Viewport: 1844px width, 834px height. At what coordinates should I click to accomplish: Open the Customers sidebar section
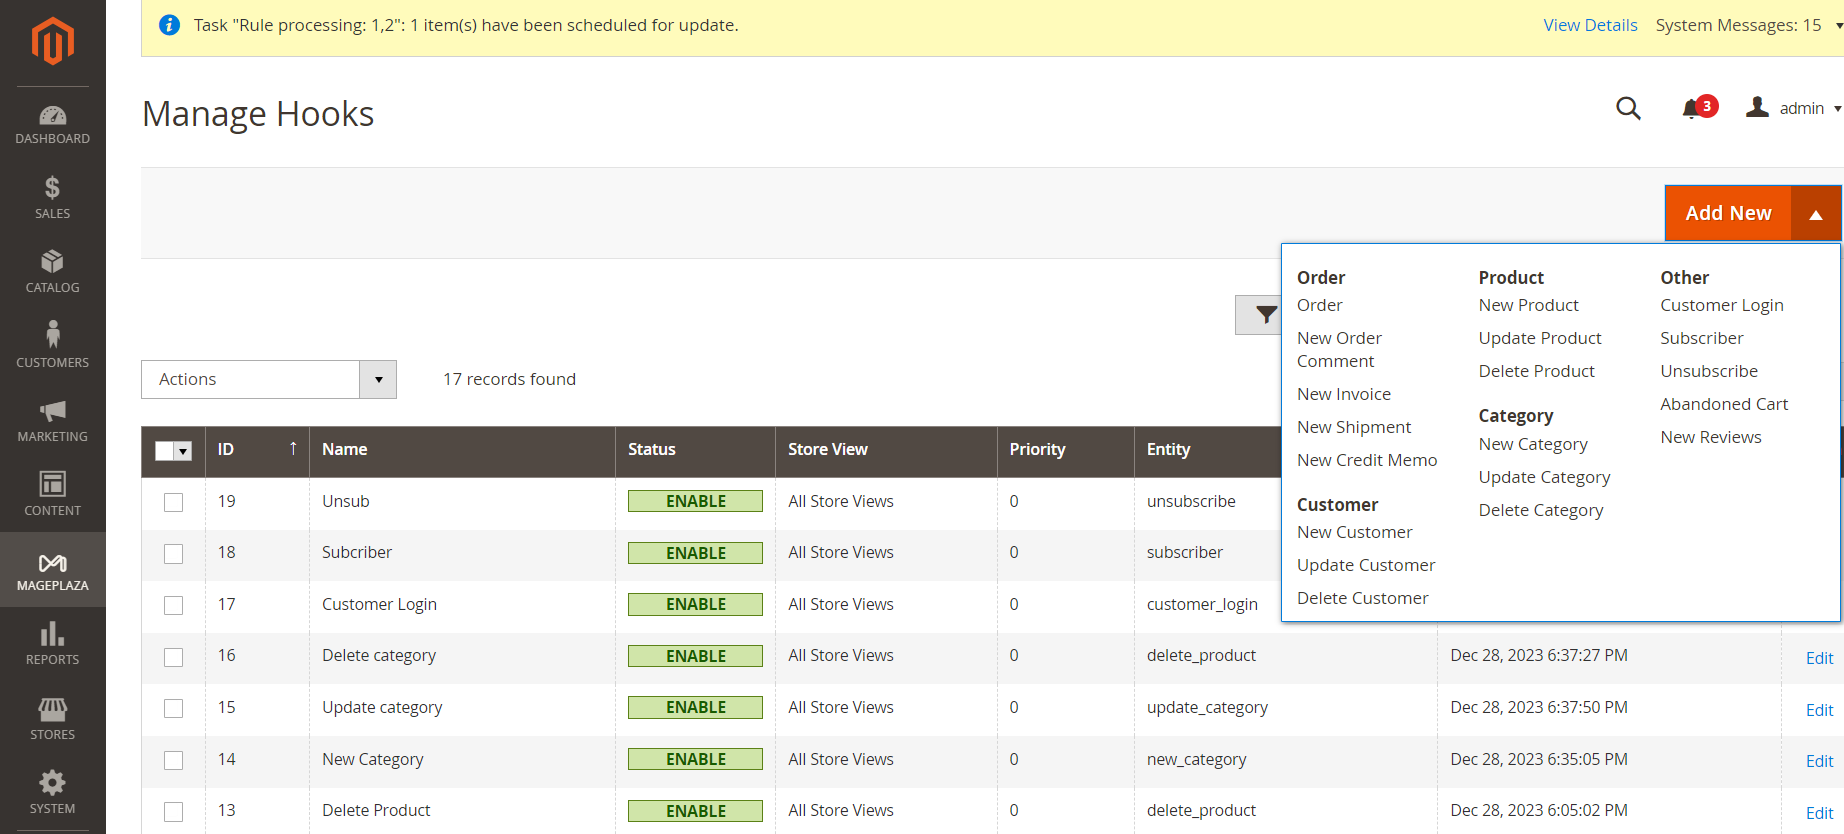pos(52,346)
